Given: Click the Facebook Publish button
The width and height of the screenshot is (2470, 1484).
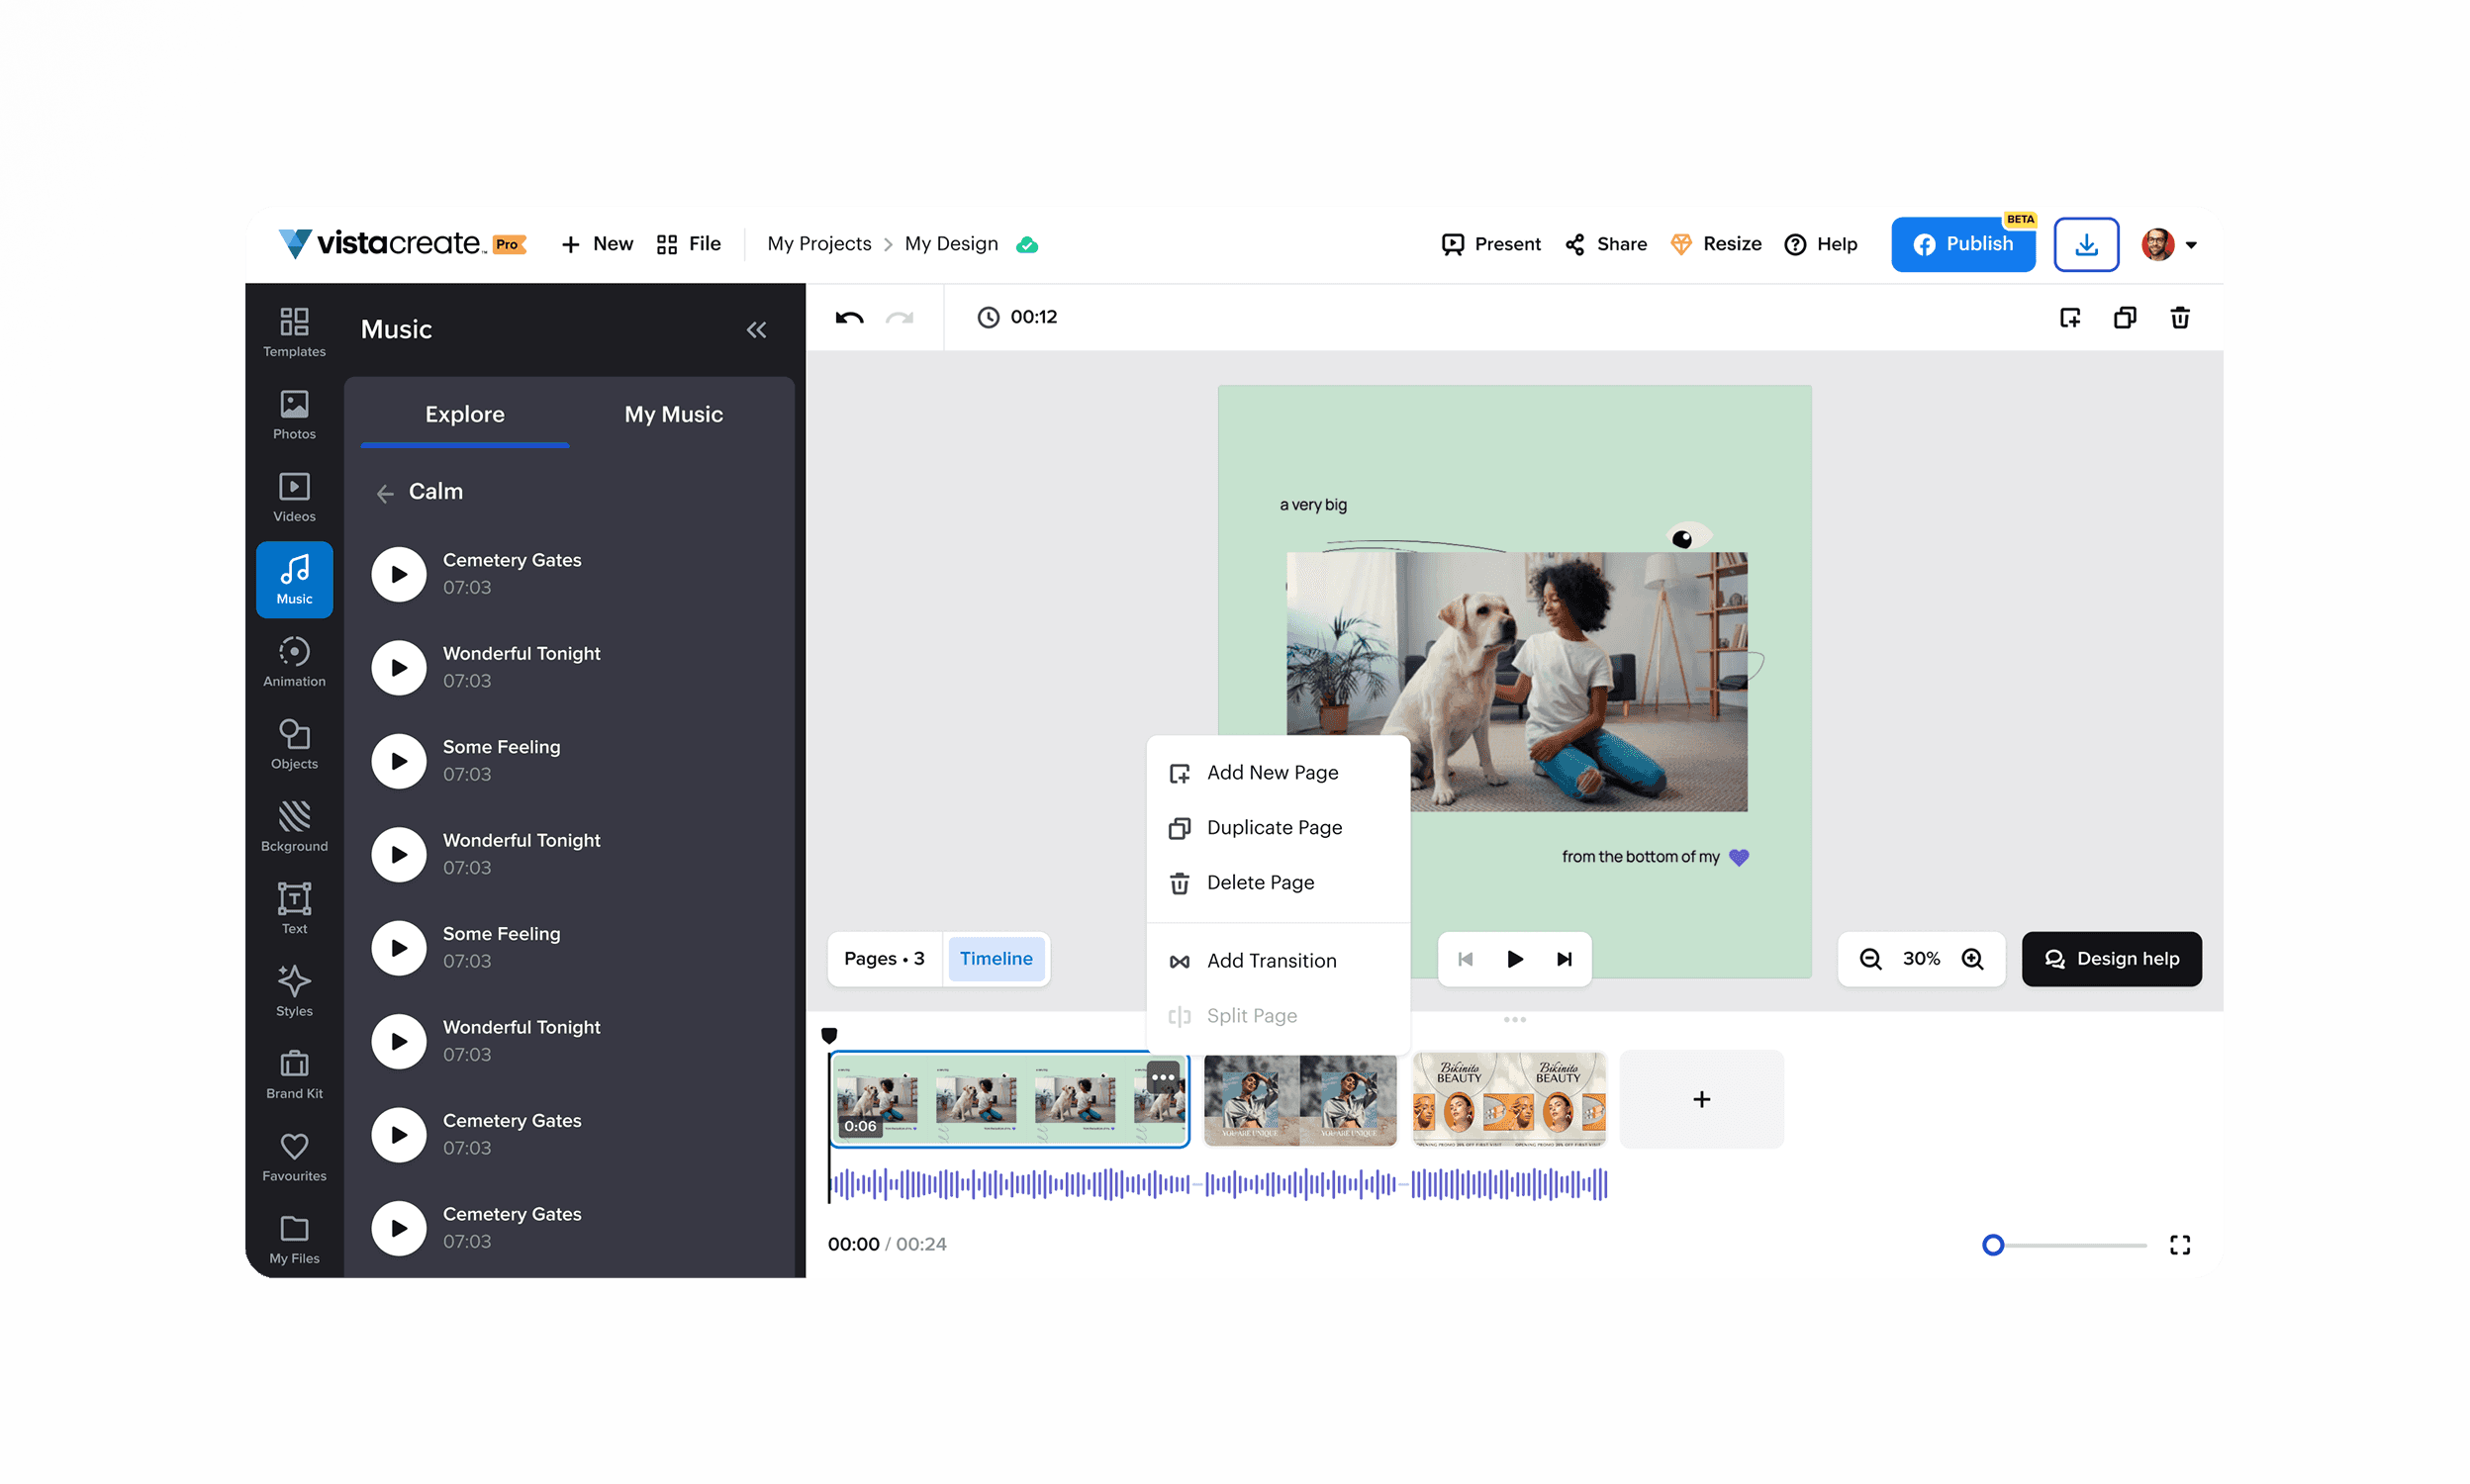Looking at the screenshot, I should (1962, 244).
